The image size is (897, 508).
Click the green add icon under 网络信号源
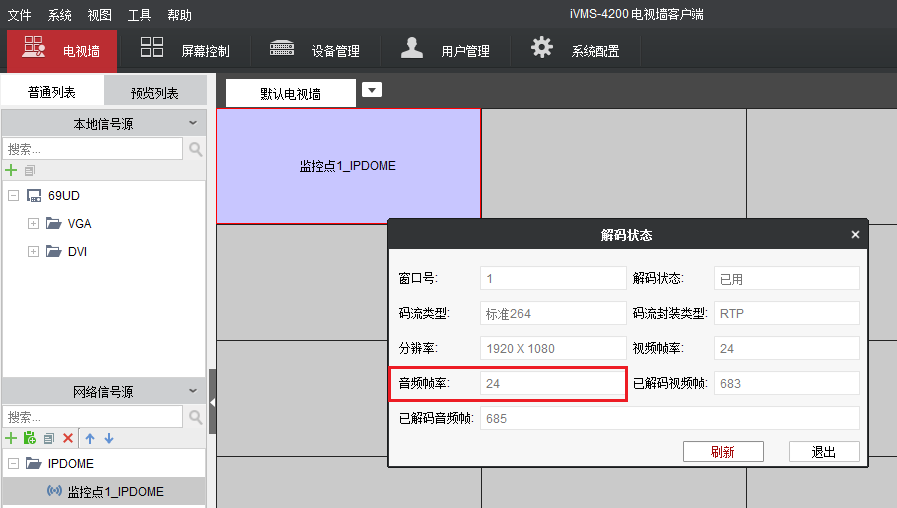coord(11,438)
